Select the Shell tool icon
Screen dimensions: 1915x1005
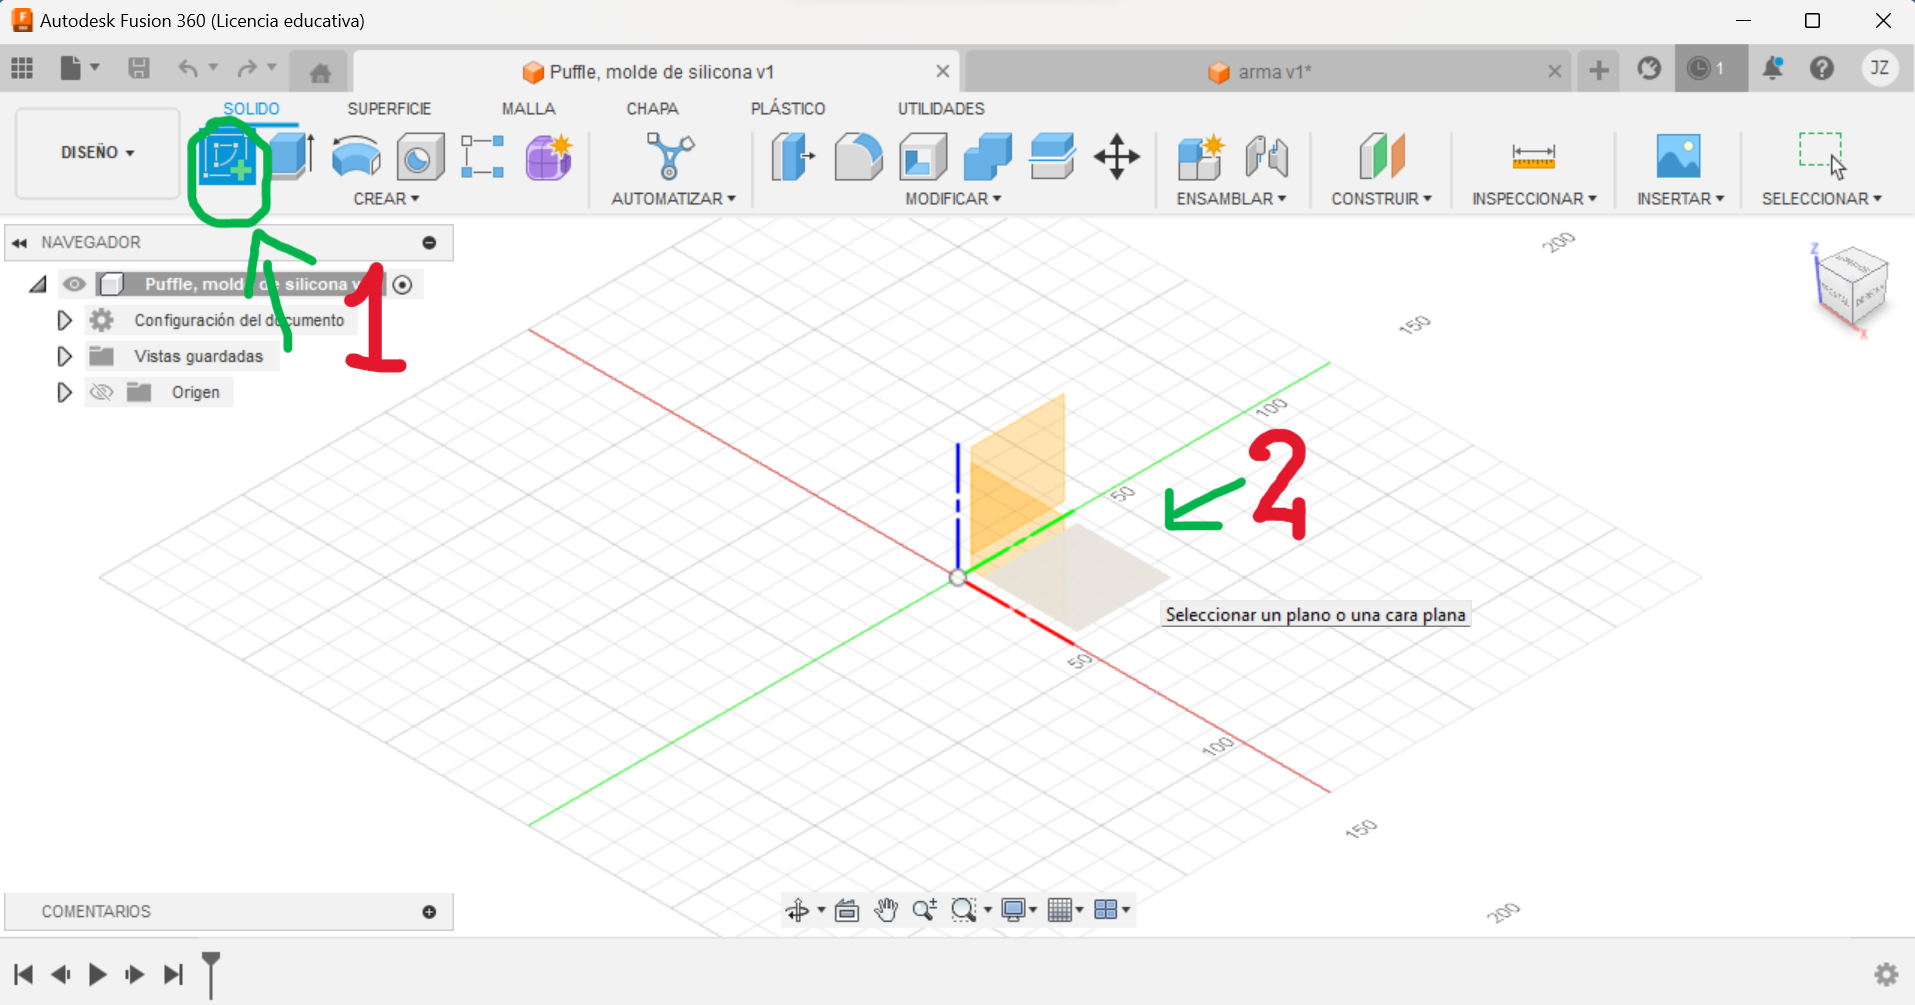(923, 157)
